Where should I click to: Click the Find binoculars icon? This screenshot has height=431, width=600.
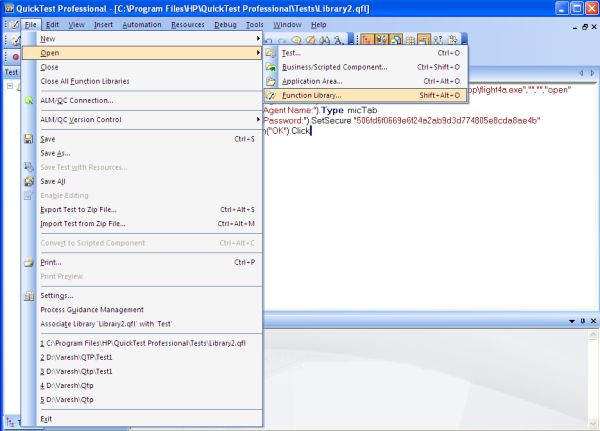325,40
